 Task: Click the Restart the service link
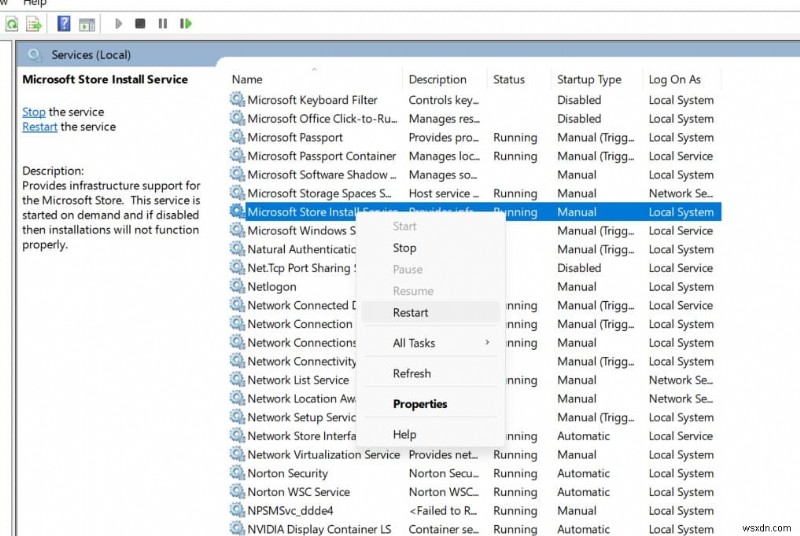click(39, 126)
